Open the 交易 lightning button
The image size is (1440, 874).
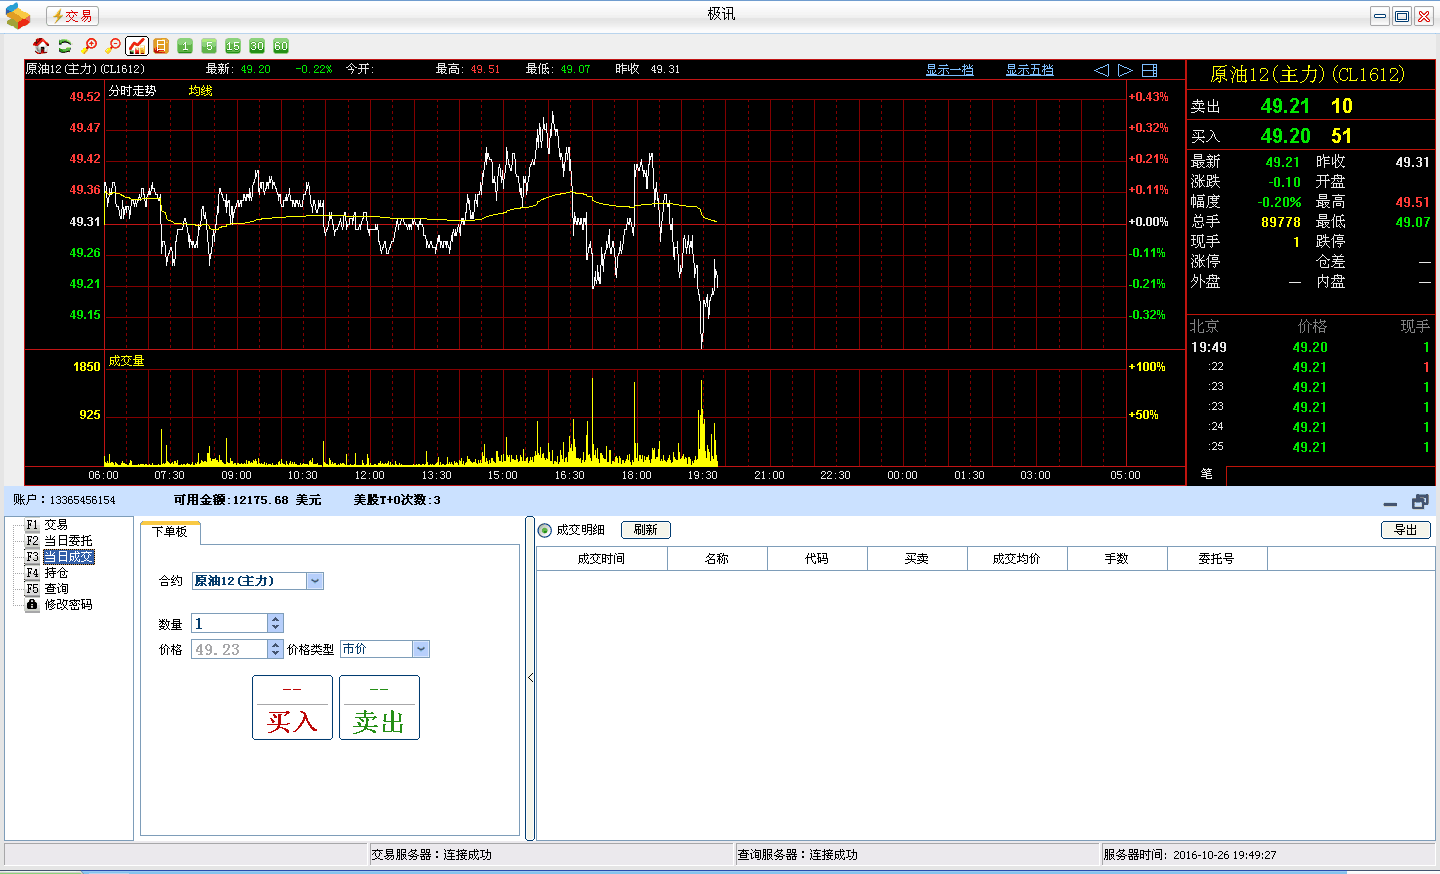coord(72,16)
